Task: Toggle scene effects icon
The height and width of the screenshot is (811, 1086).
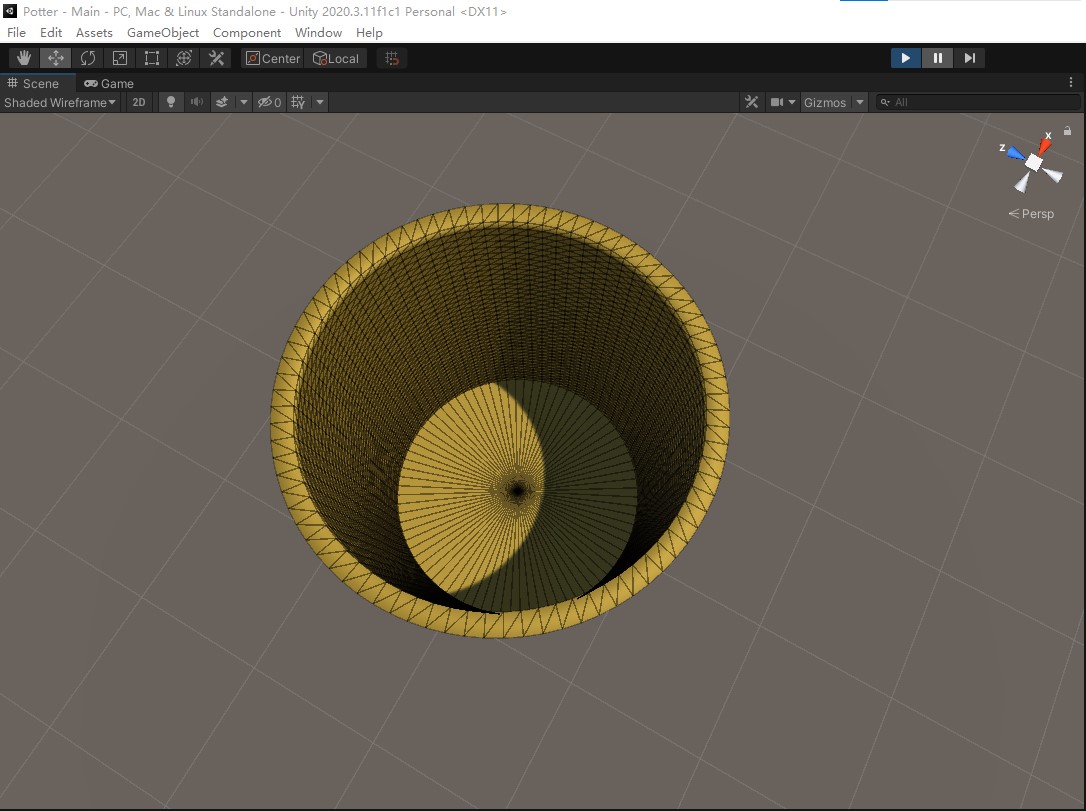Action: [x=222, y=103]
